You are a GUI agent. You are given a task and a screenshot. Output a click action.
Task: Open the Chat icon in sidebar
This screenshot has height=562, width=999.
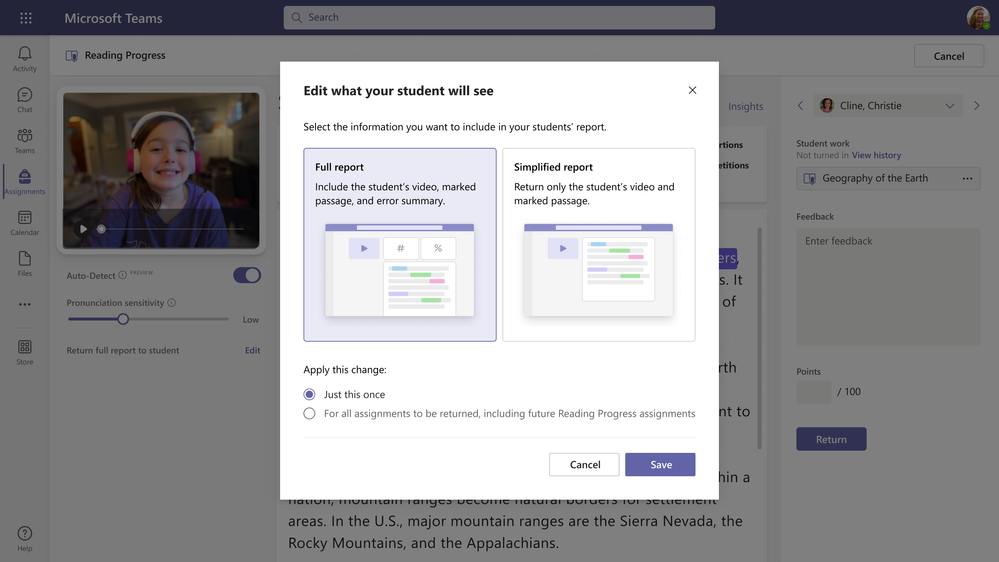tap(25, 95)
